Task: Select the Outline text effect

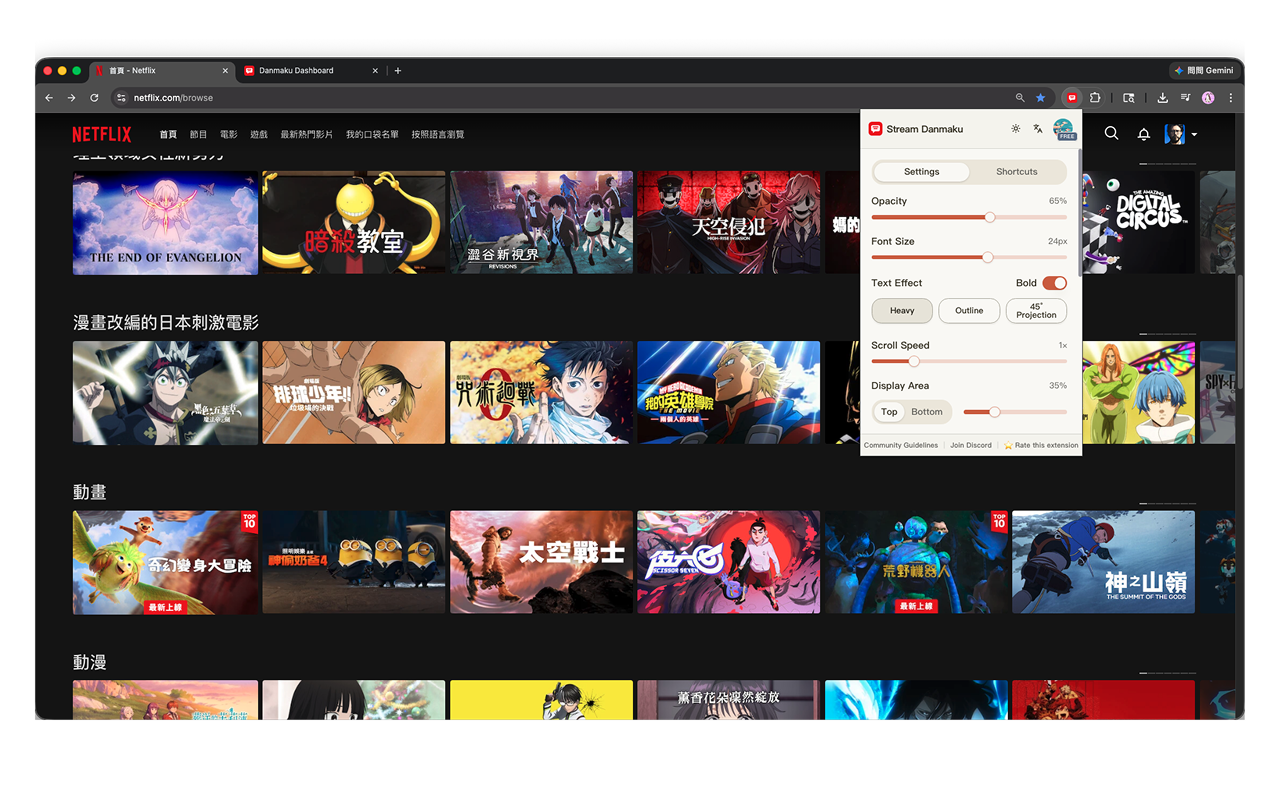Action: 969,311
